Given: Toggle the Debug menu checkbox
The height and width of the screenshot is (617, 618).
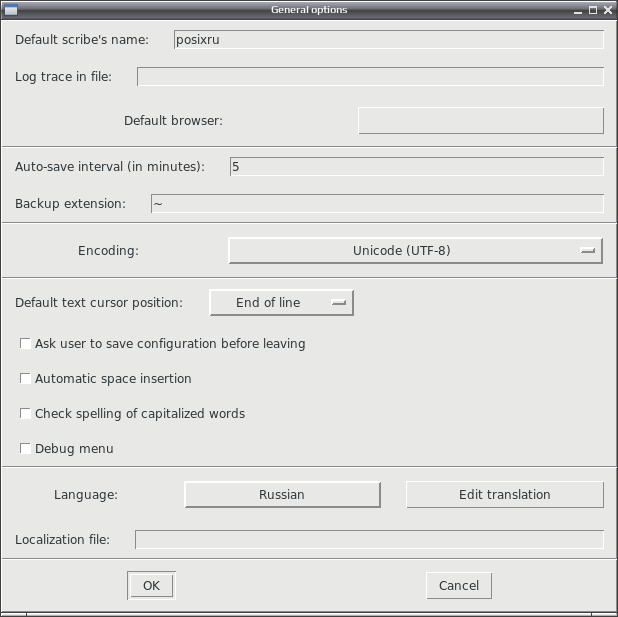Looking at the screenshot, I should click(25, 448).
